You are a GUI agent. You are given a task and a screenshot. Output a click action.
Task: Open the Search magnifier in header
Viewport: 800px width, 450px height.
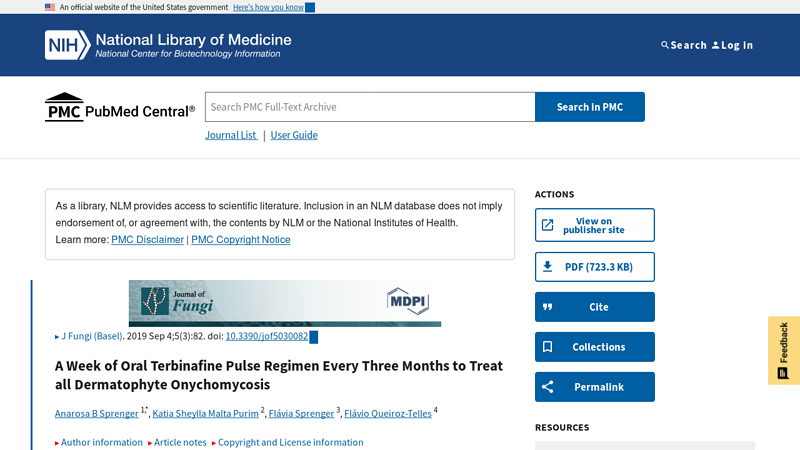pos(666,45)
